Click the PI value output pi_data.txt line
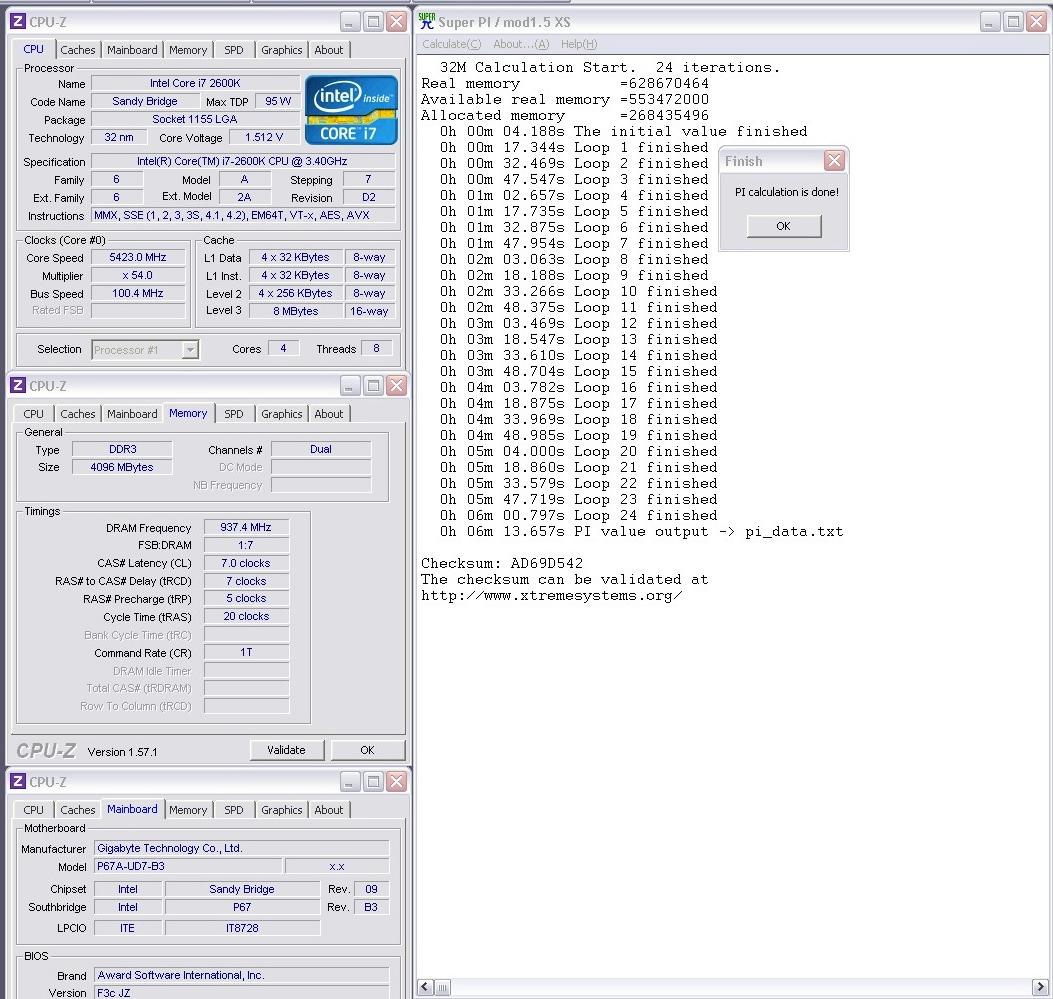Screen dimensions: 1053x999 tap(641, 532)
